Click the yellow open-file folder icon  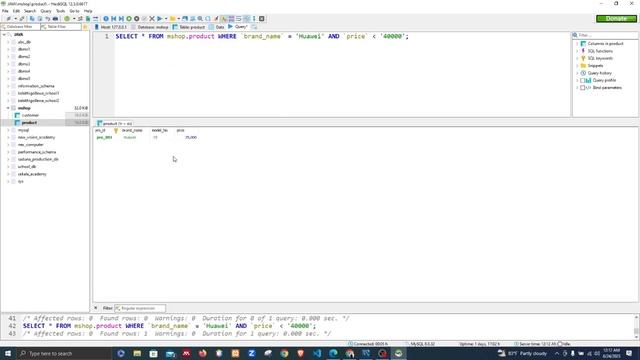[x=173, y=19]
